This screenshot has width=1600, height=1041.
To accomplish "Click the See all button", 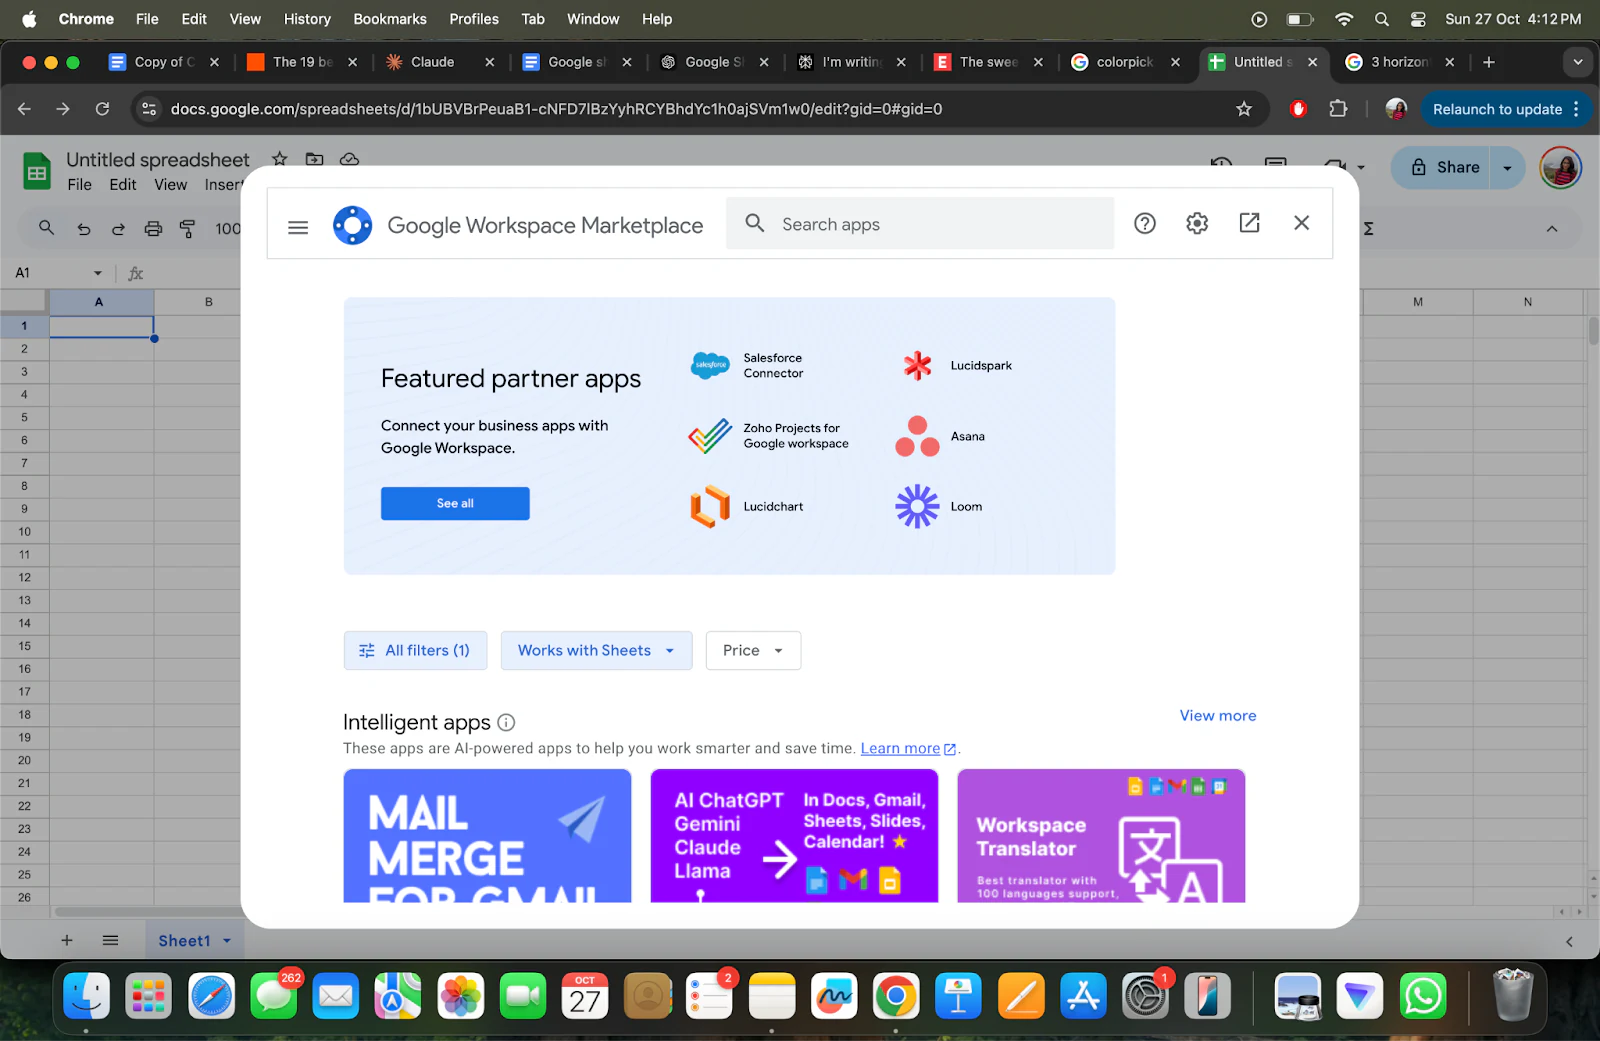I will coord(455,503).
